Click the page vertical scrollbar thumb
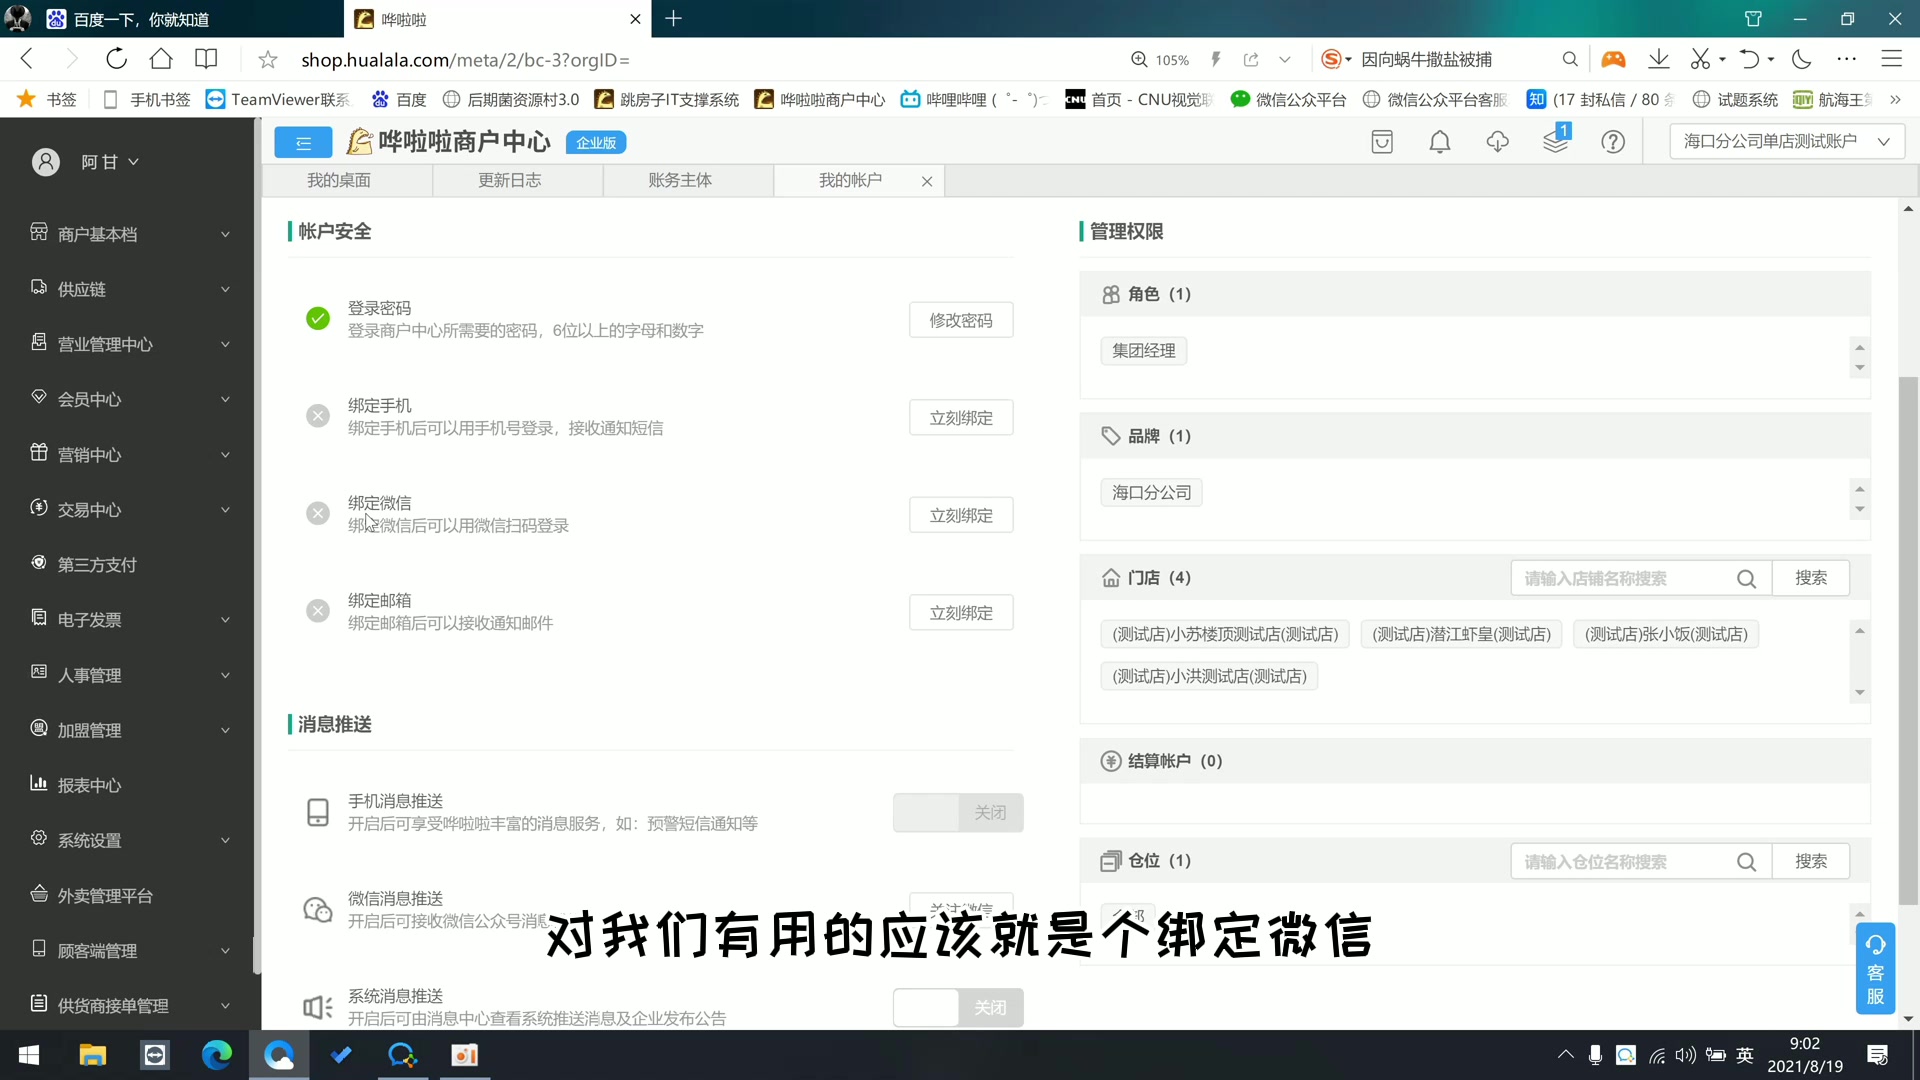 pos(1908,640)
